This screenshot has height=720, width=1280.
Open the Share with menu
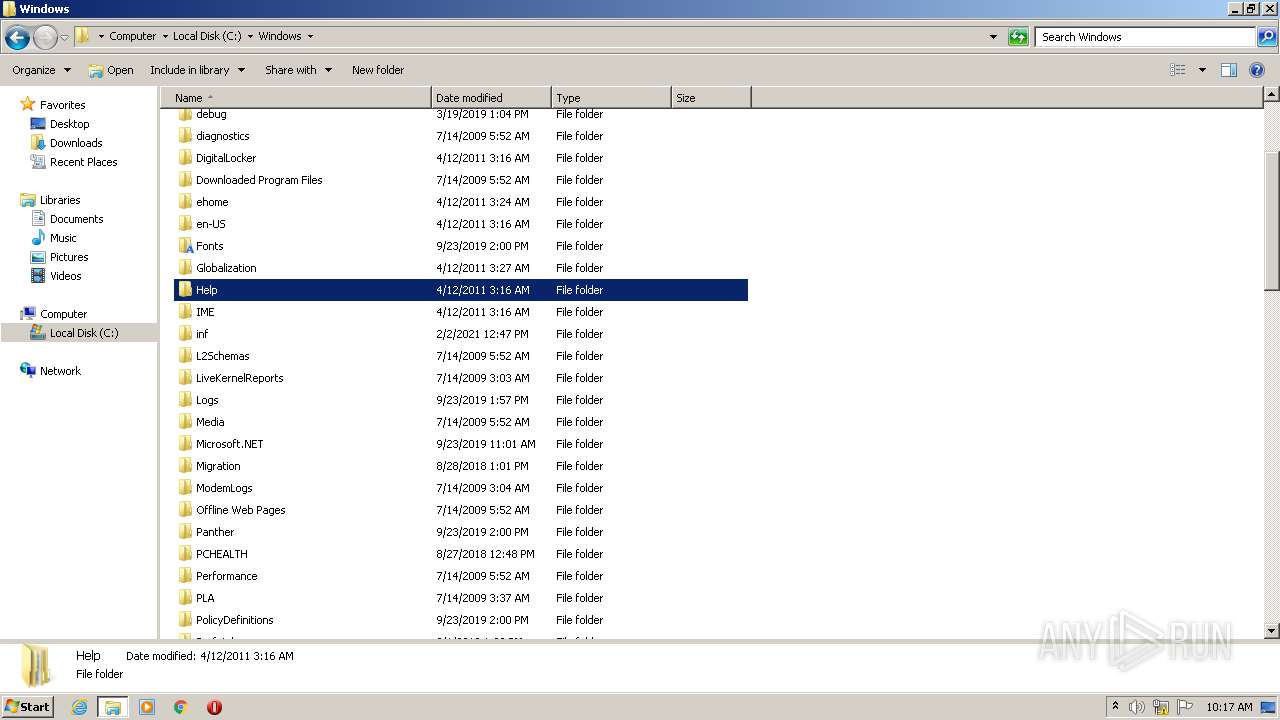coord(297,70)
